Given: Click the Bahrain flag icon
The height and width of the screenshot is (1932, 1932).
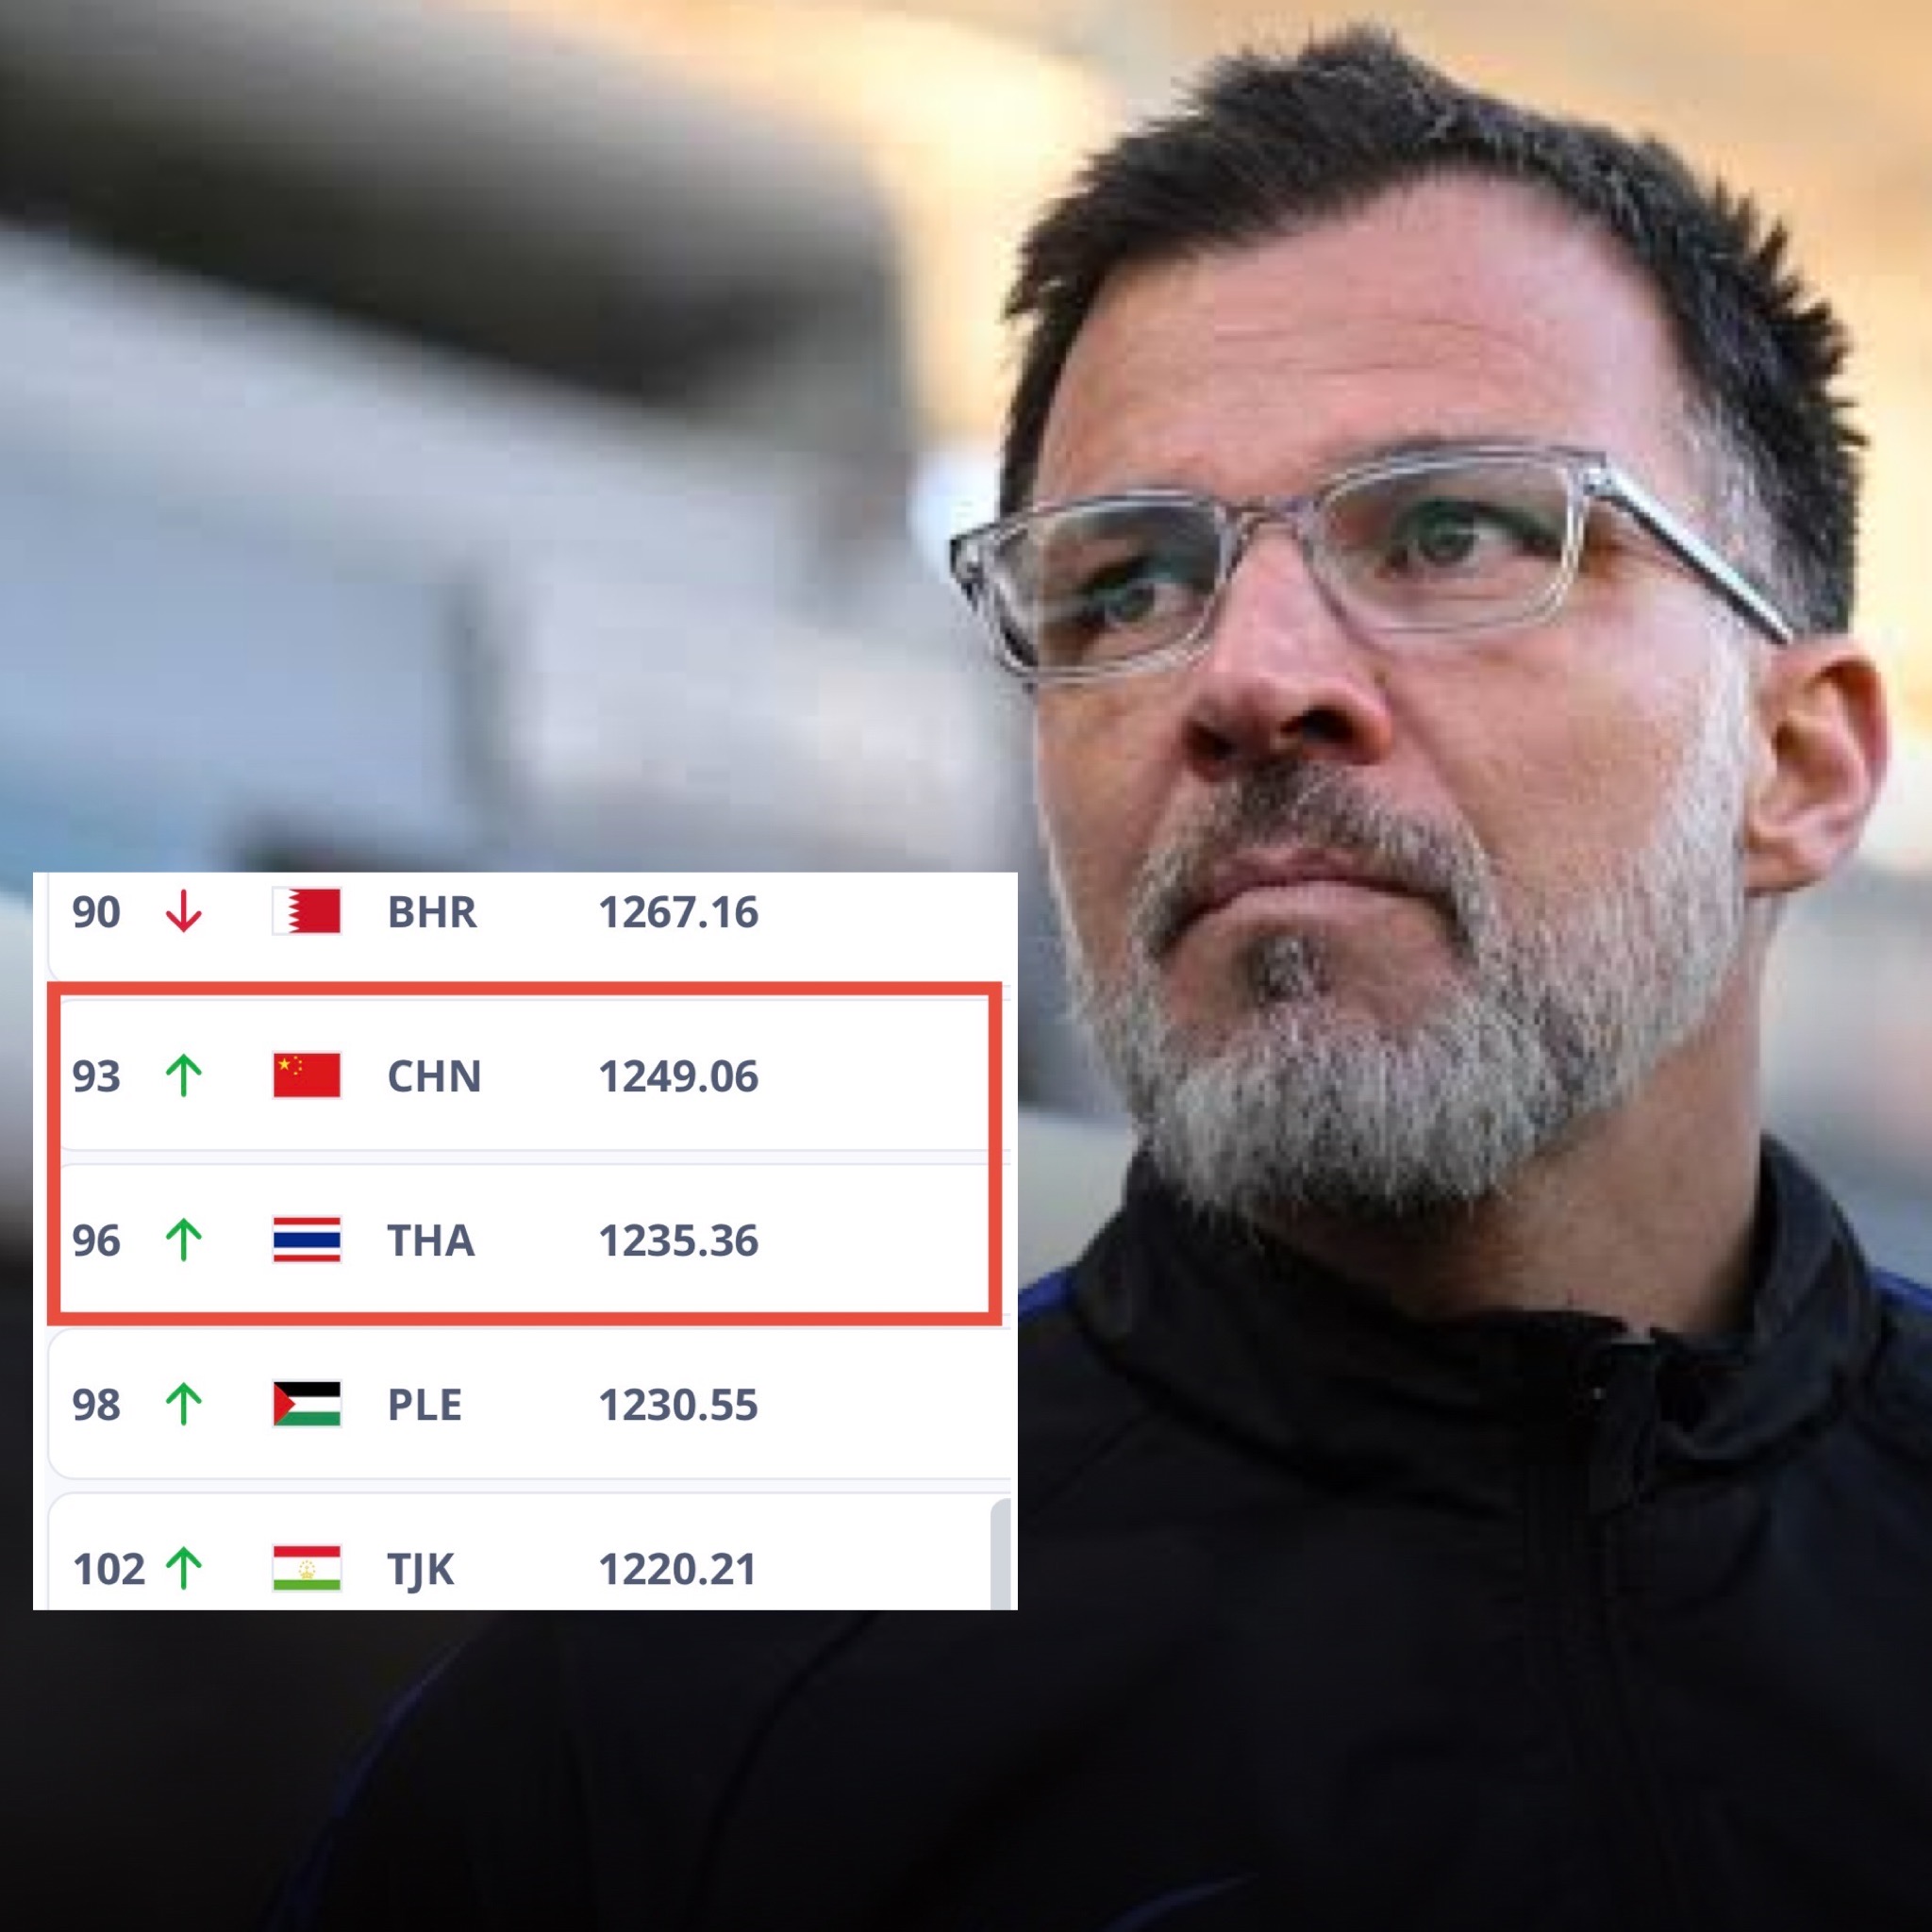Looking at the screenshot, I should click(x=307, y=911).
